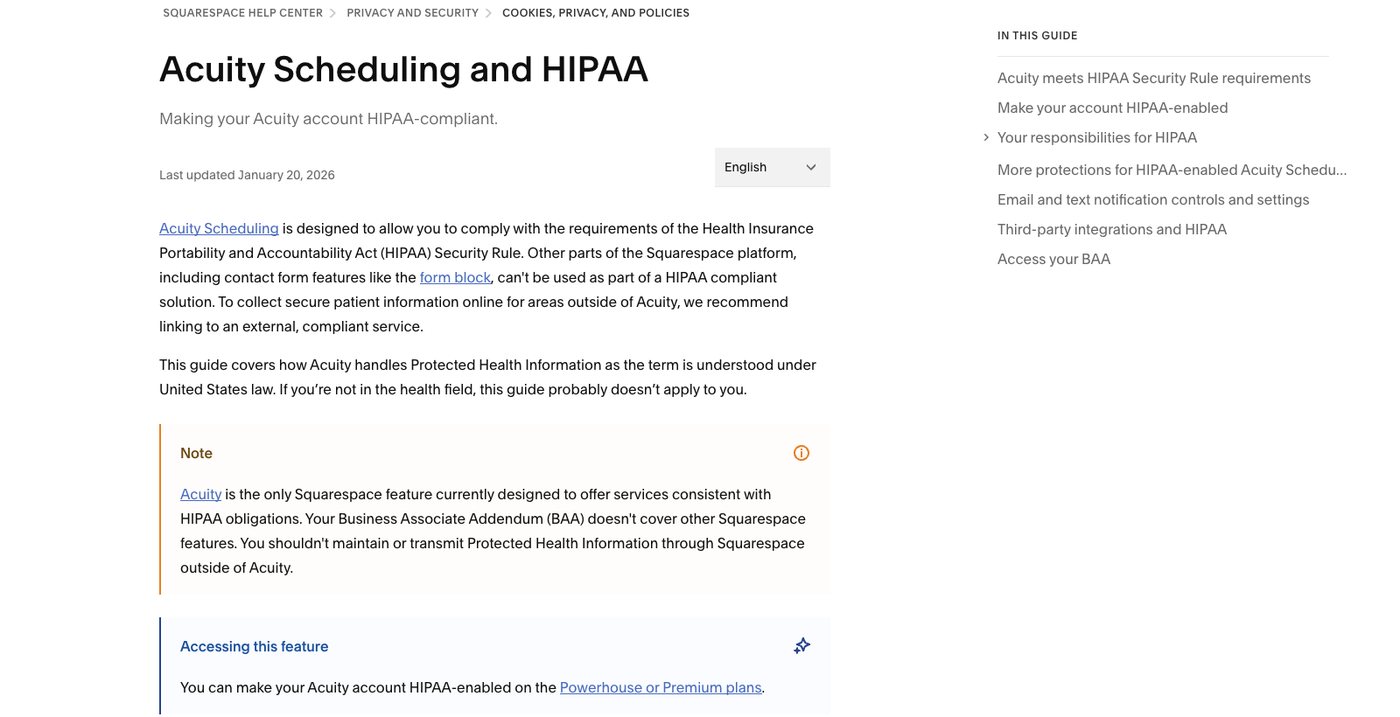Click the breadcrumb arrow after Squarespace Help Center
The image size is (1400, 717).
pyautogui.click(x=334, y=13)
